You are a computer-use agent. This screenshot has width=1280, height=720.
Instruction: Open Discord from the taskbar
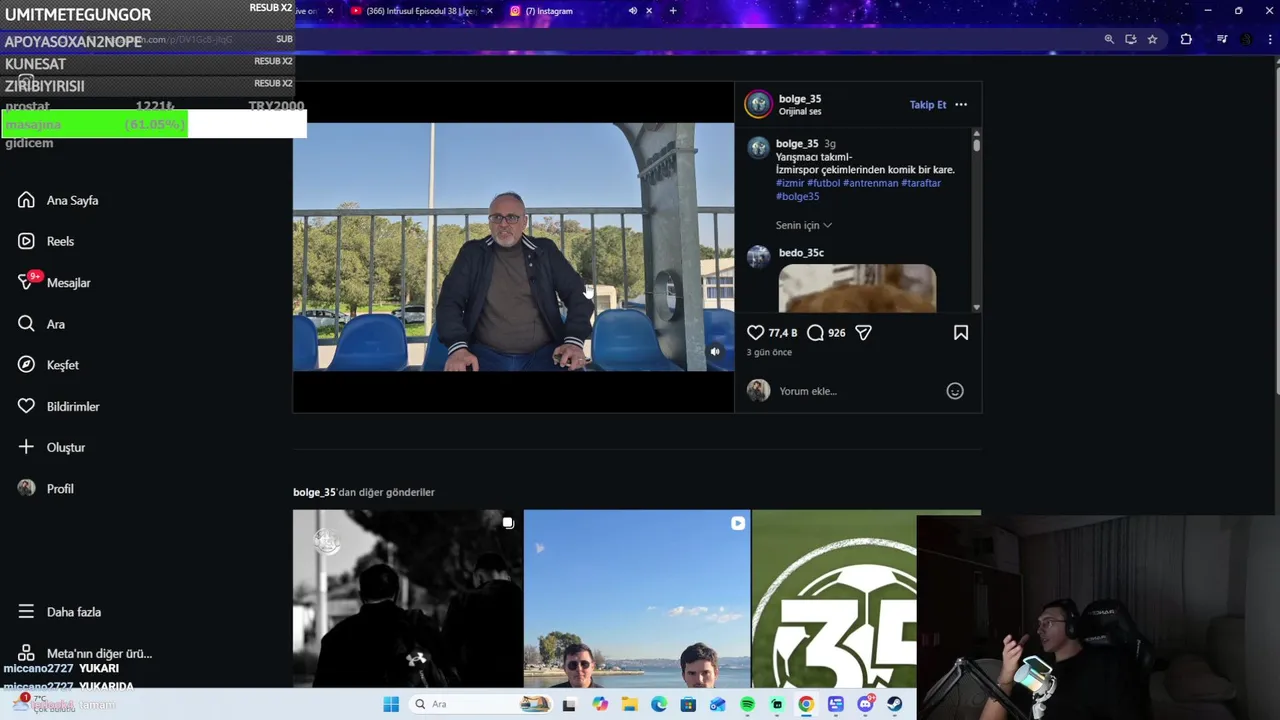(x=865, y=704)
